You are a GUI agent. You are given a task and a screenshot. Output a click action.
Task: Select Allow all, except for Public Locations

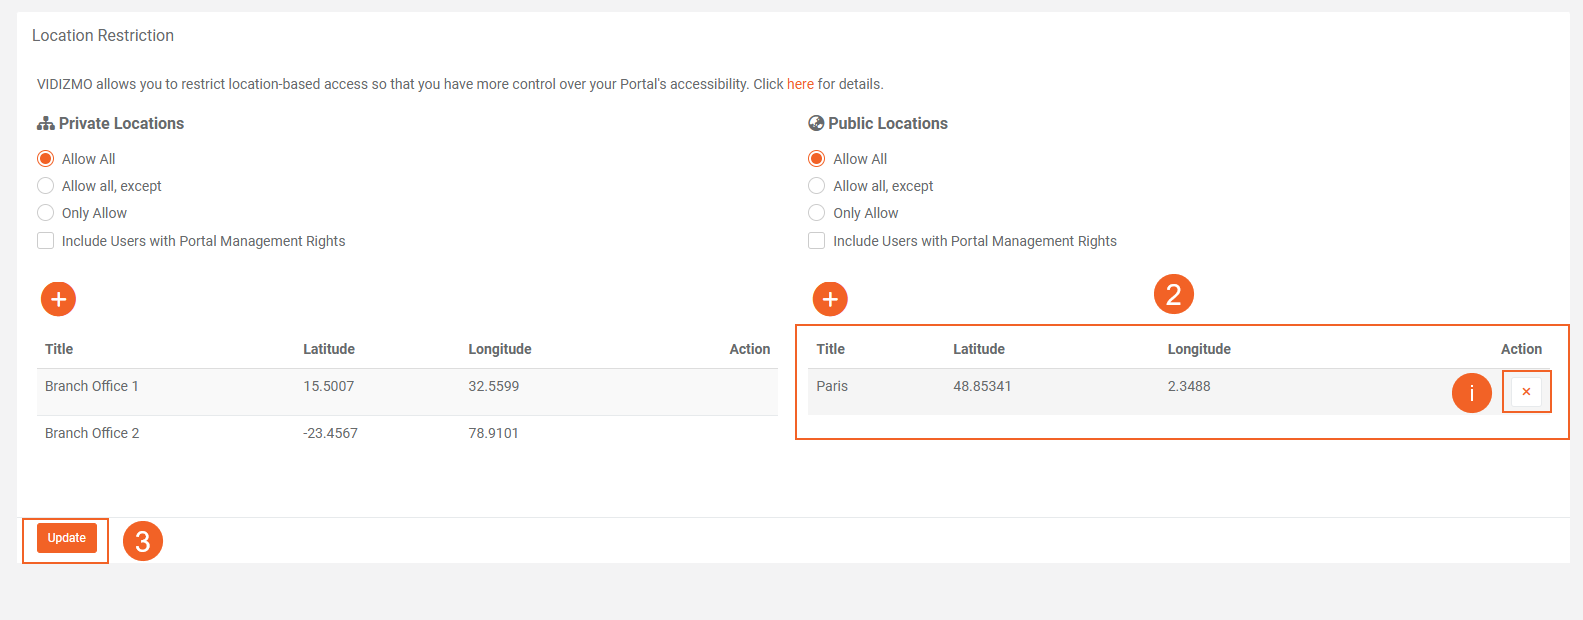(817, 186)
